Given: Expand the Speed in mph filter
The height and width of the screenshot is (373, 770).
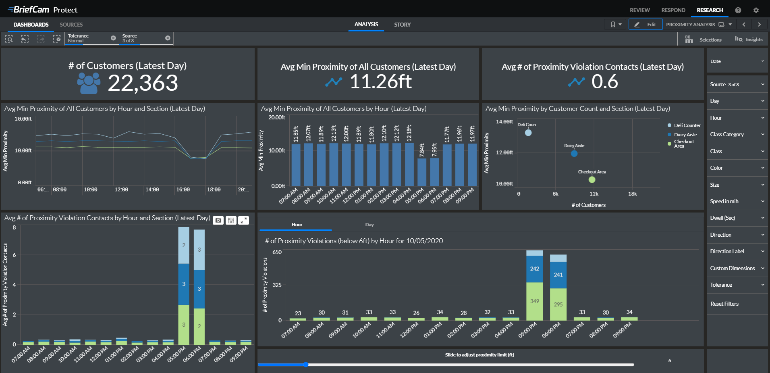Looking at the screenshot, I should (736, 201).
